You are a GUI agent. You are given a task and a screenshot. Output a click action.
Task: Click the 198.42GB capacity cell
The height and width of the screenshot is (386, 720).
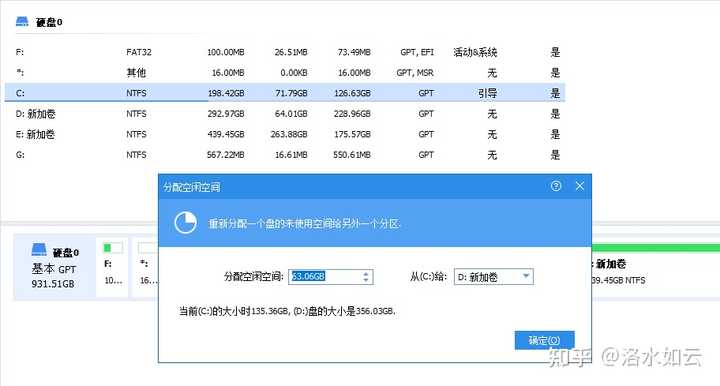[x=225, y=93]
